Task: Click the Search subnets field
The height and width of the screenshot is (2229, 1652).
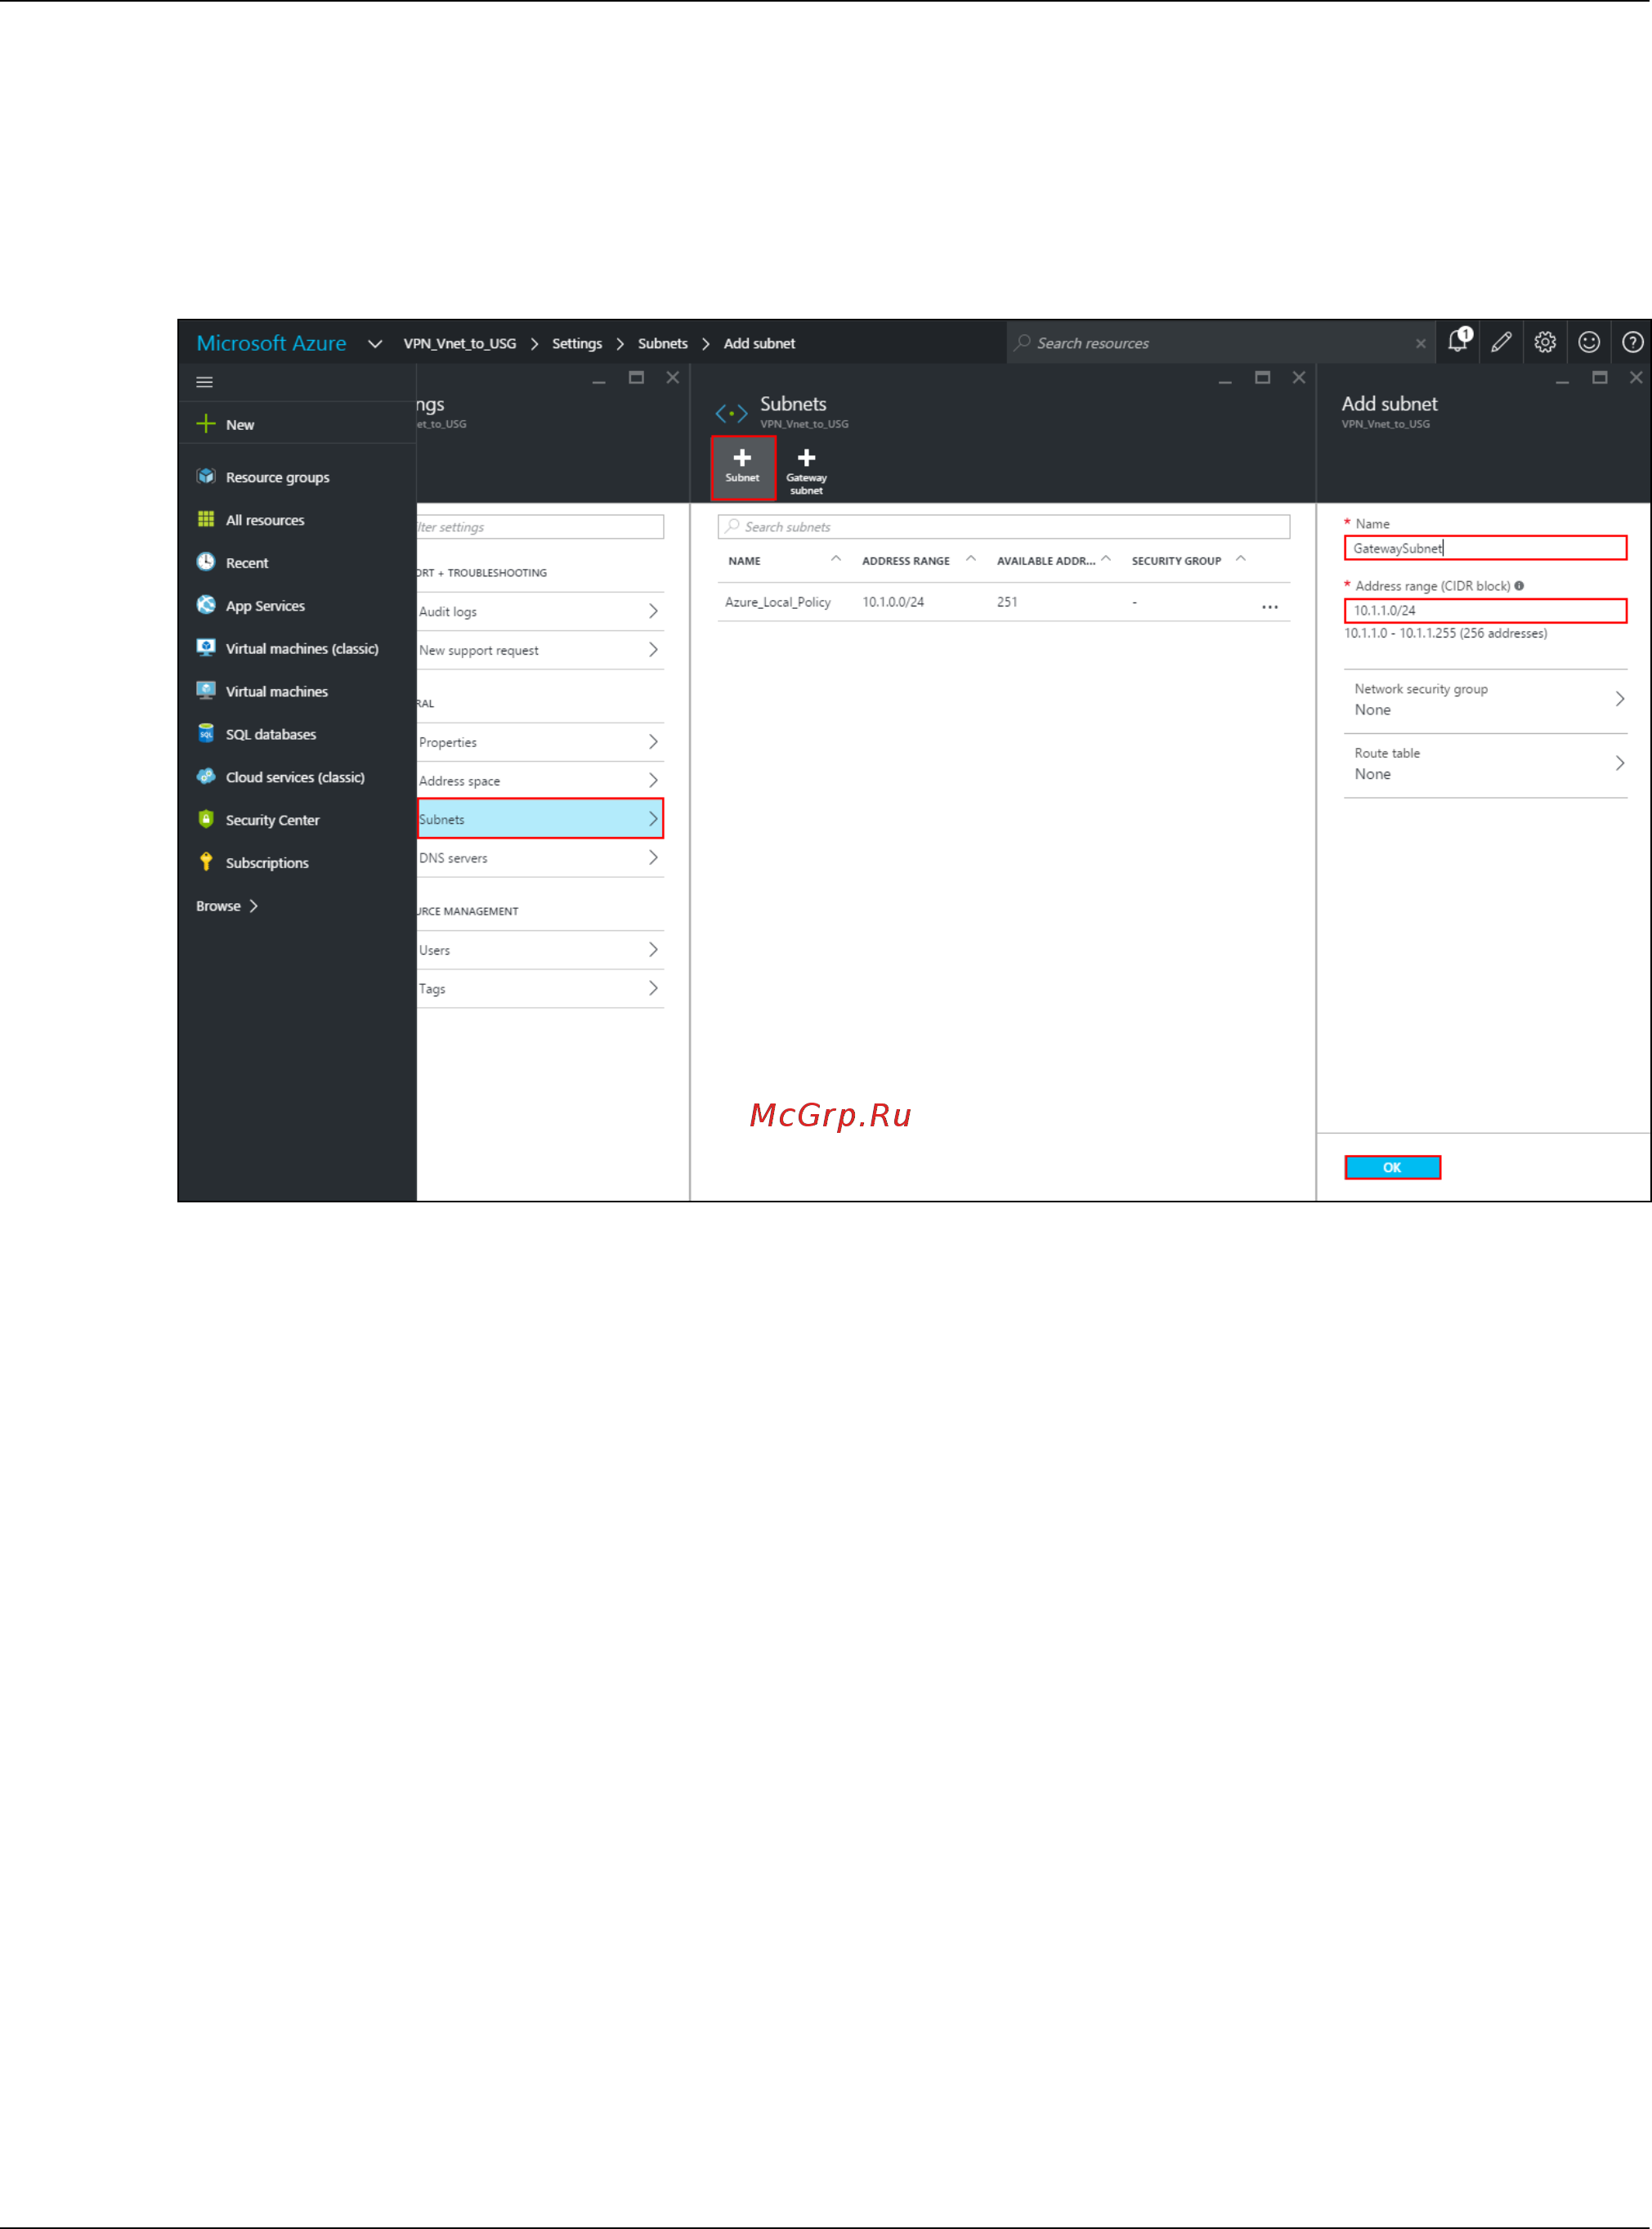Action: 1004,527
